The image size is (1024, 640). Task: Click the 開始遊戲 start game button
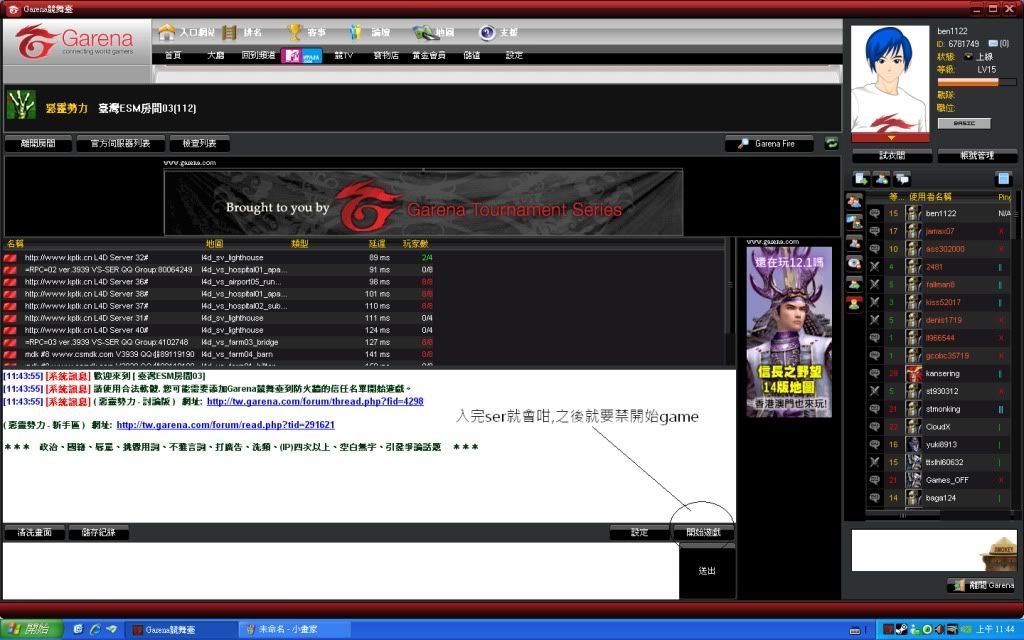point(703,532)
